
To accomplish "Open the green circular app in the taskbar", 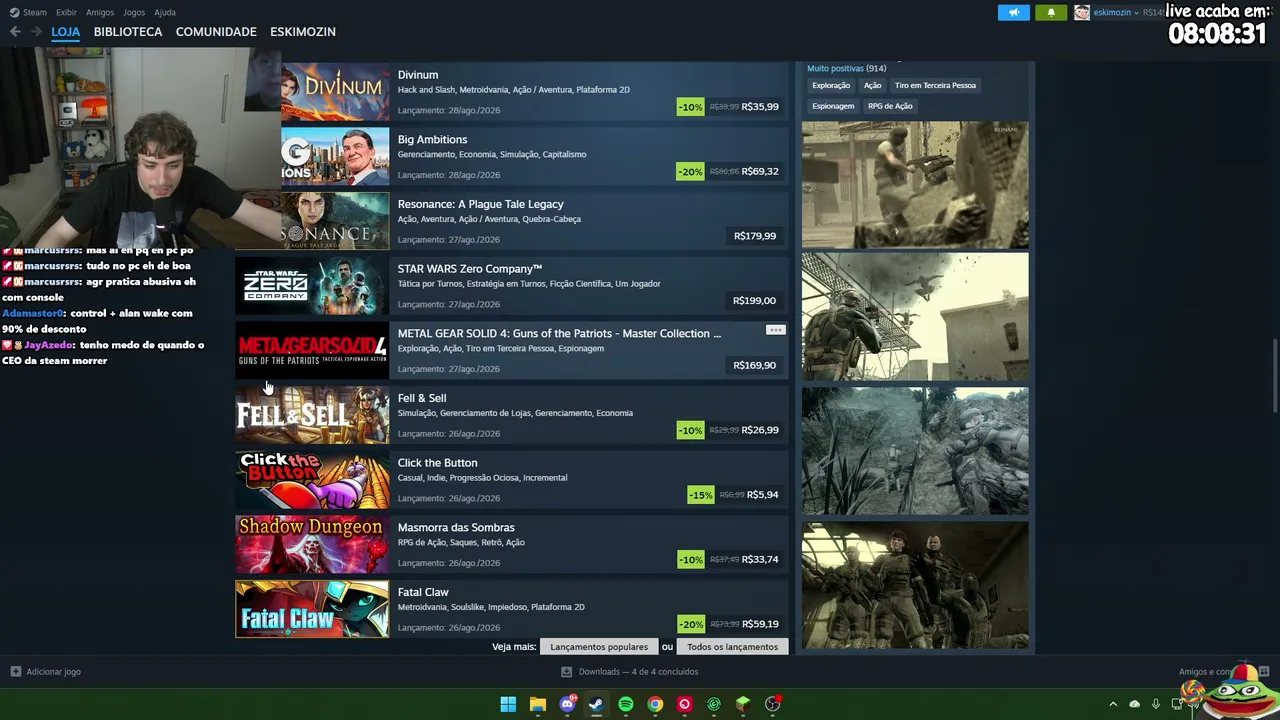I will click(x=713, y=704).
